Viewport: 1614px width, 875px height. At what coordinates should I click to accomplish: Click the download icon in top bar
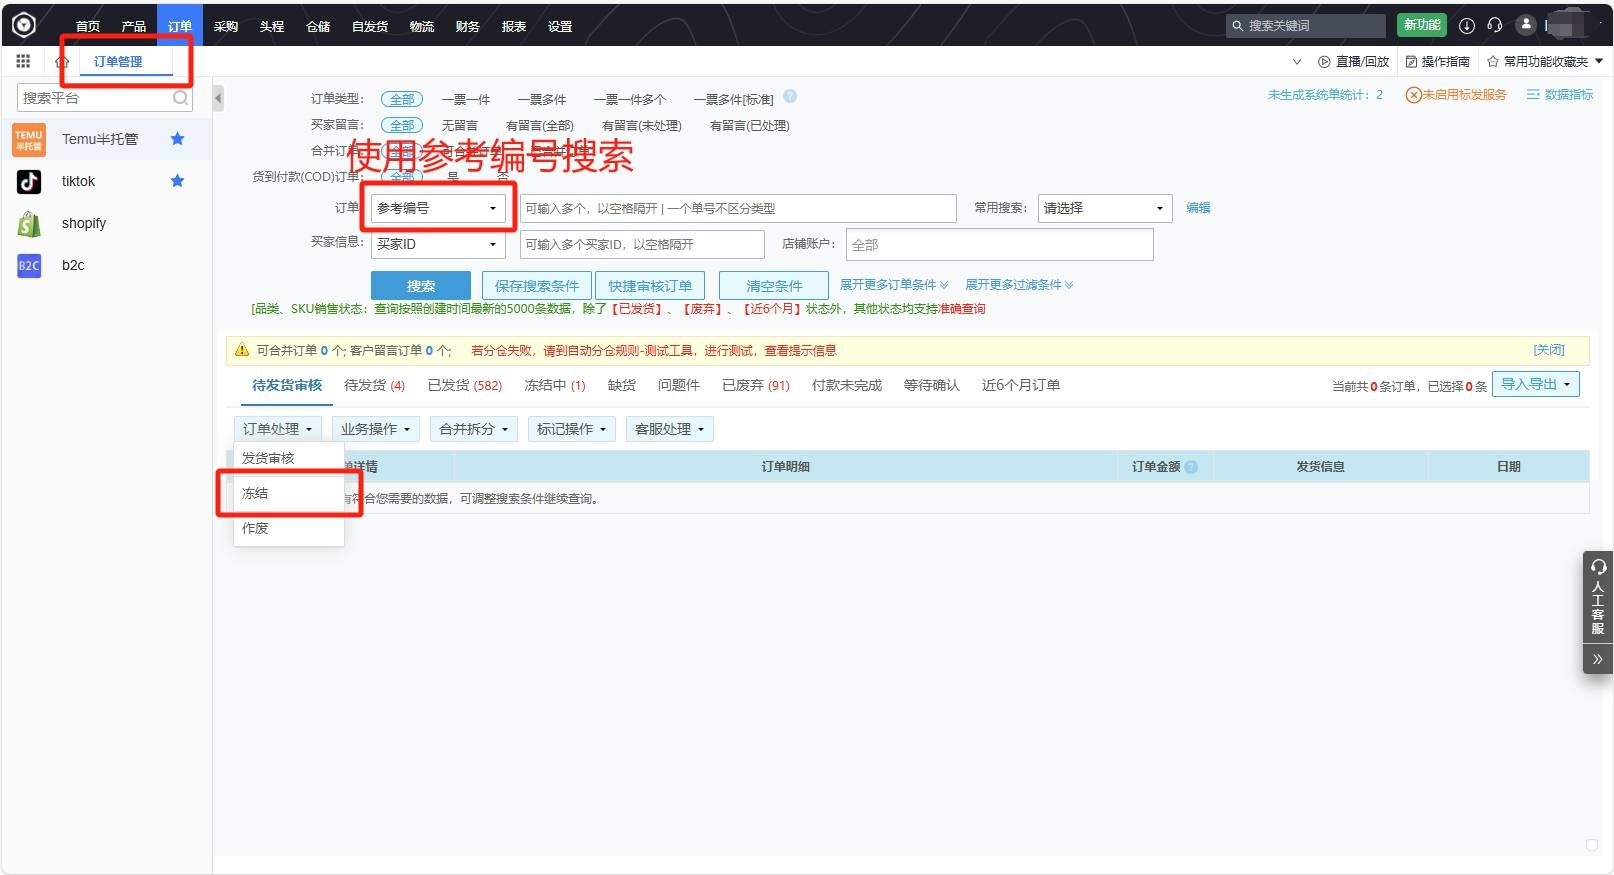(x=1467, y=26)
